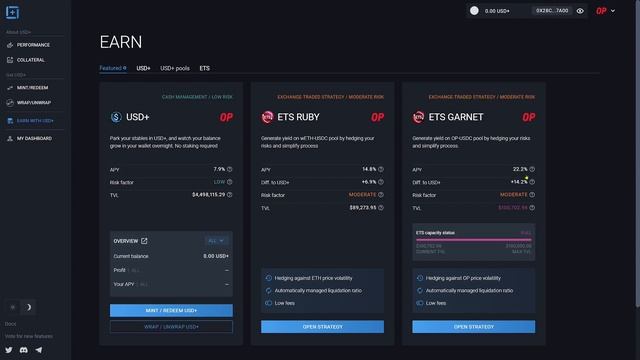Select the USD+ tab
The image size is (640, 360).
(143, 68)
